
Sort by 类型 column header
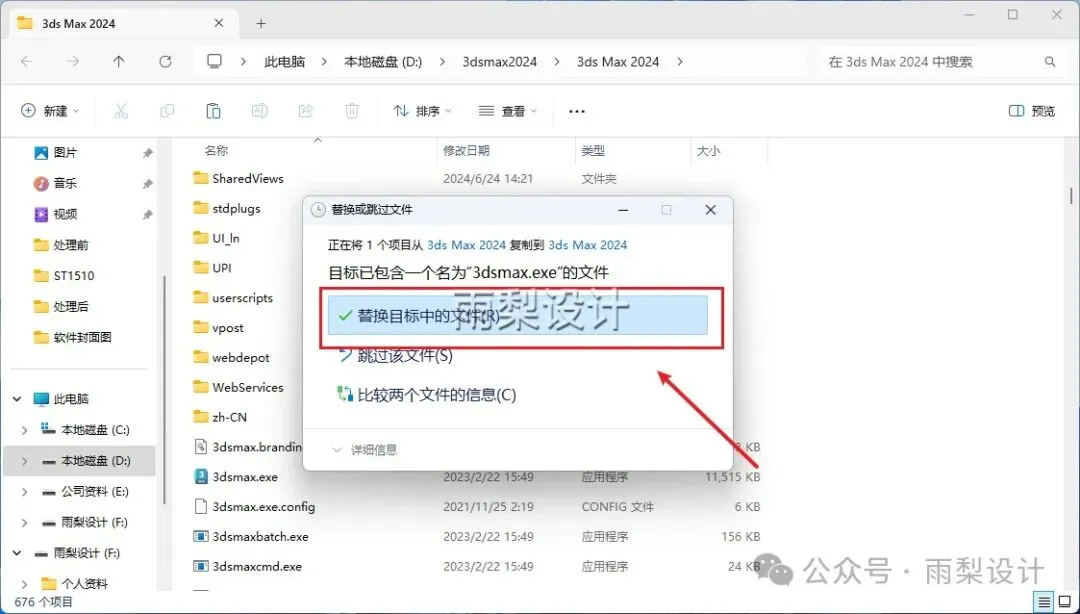click(x=593, y=150)
